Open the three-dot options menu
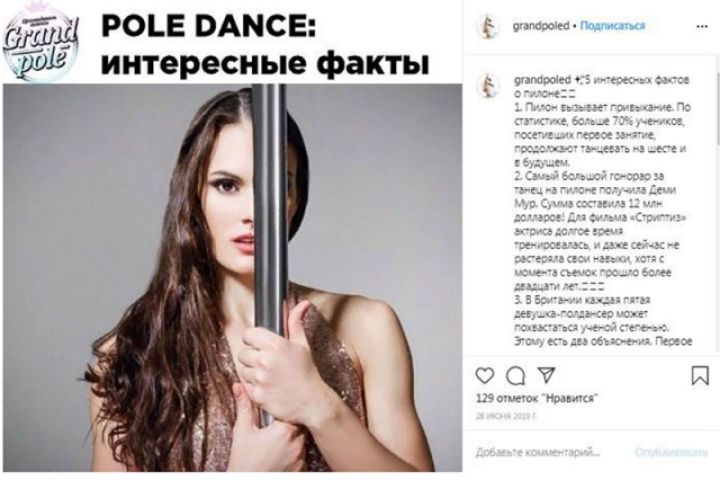 [702, 27]
